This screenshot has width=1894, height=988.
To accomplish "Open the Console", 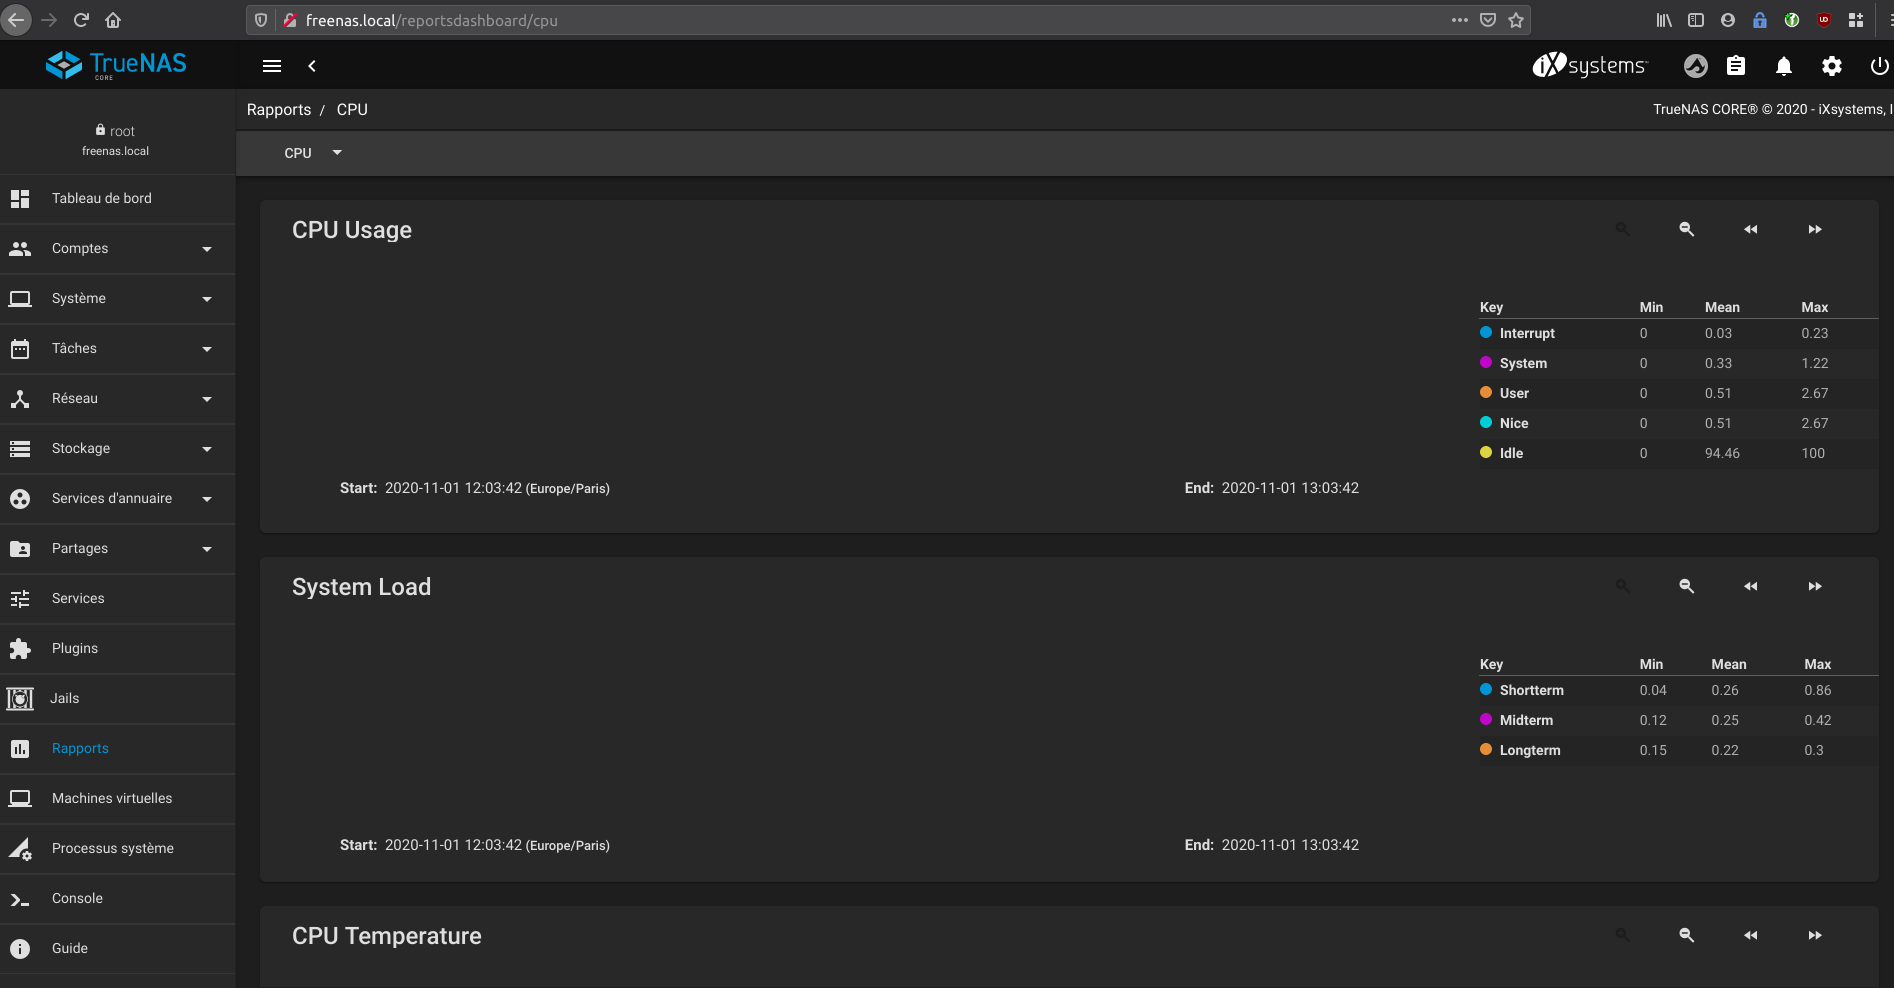I will [118, 899].
